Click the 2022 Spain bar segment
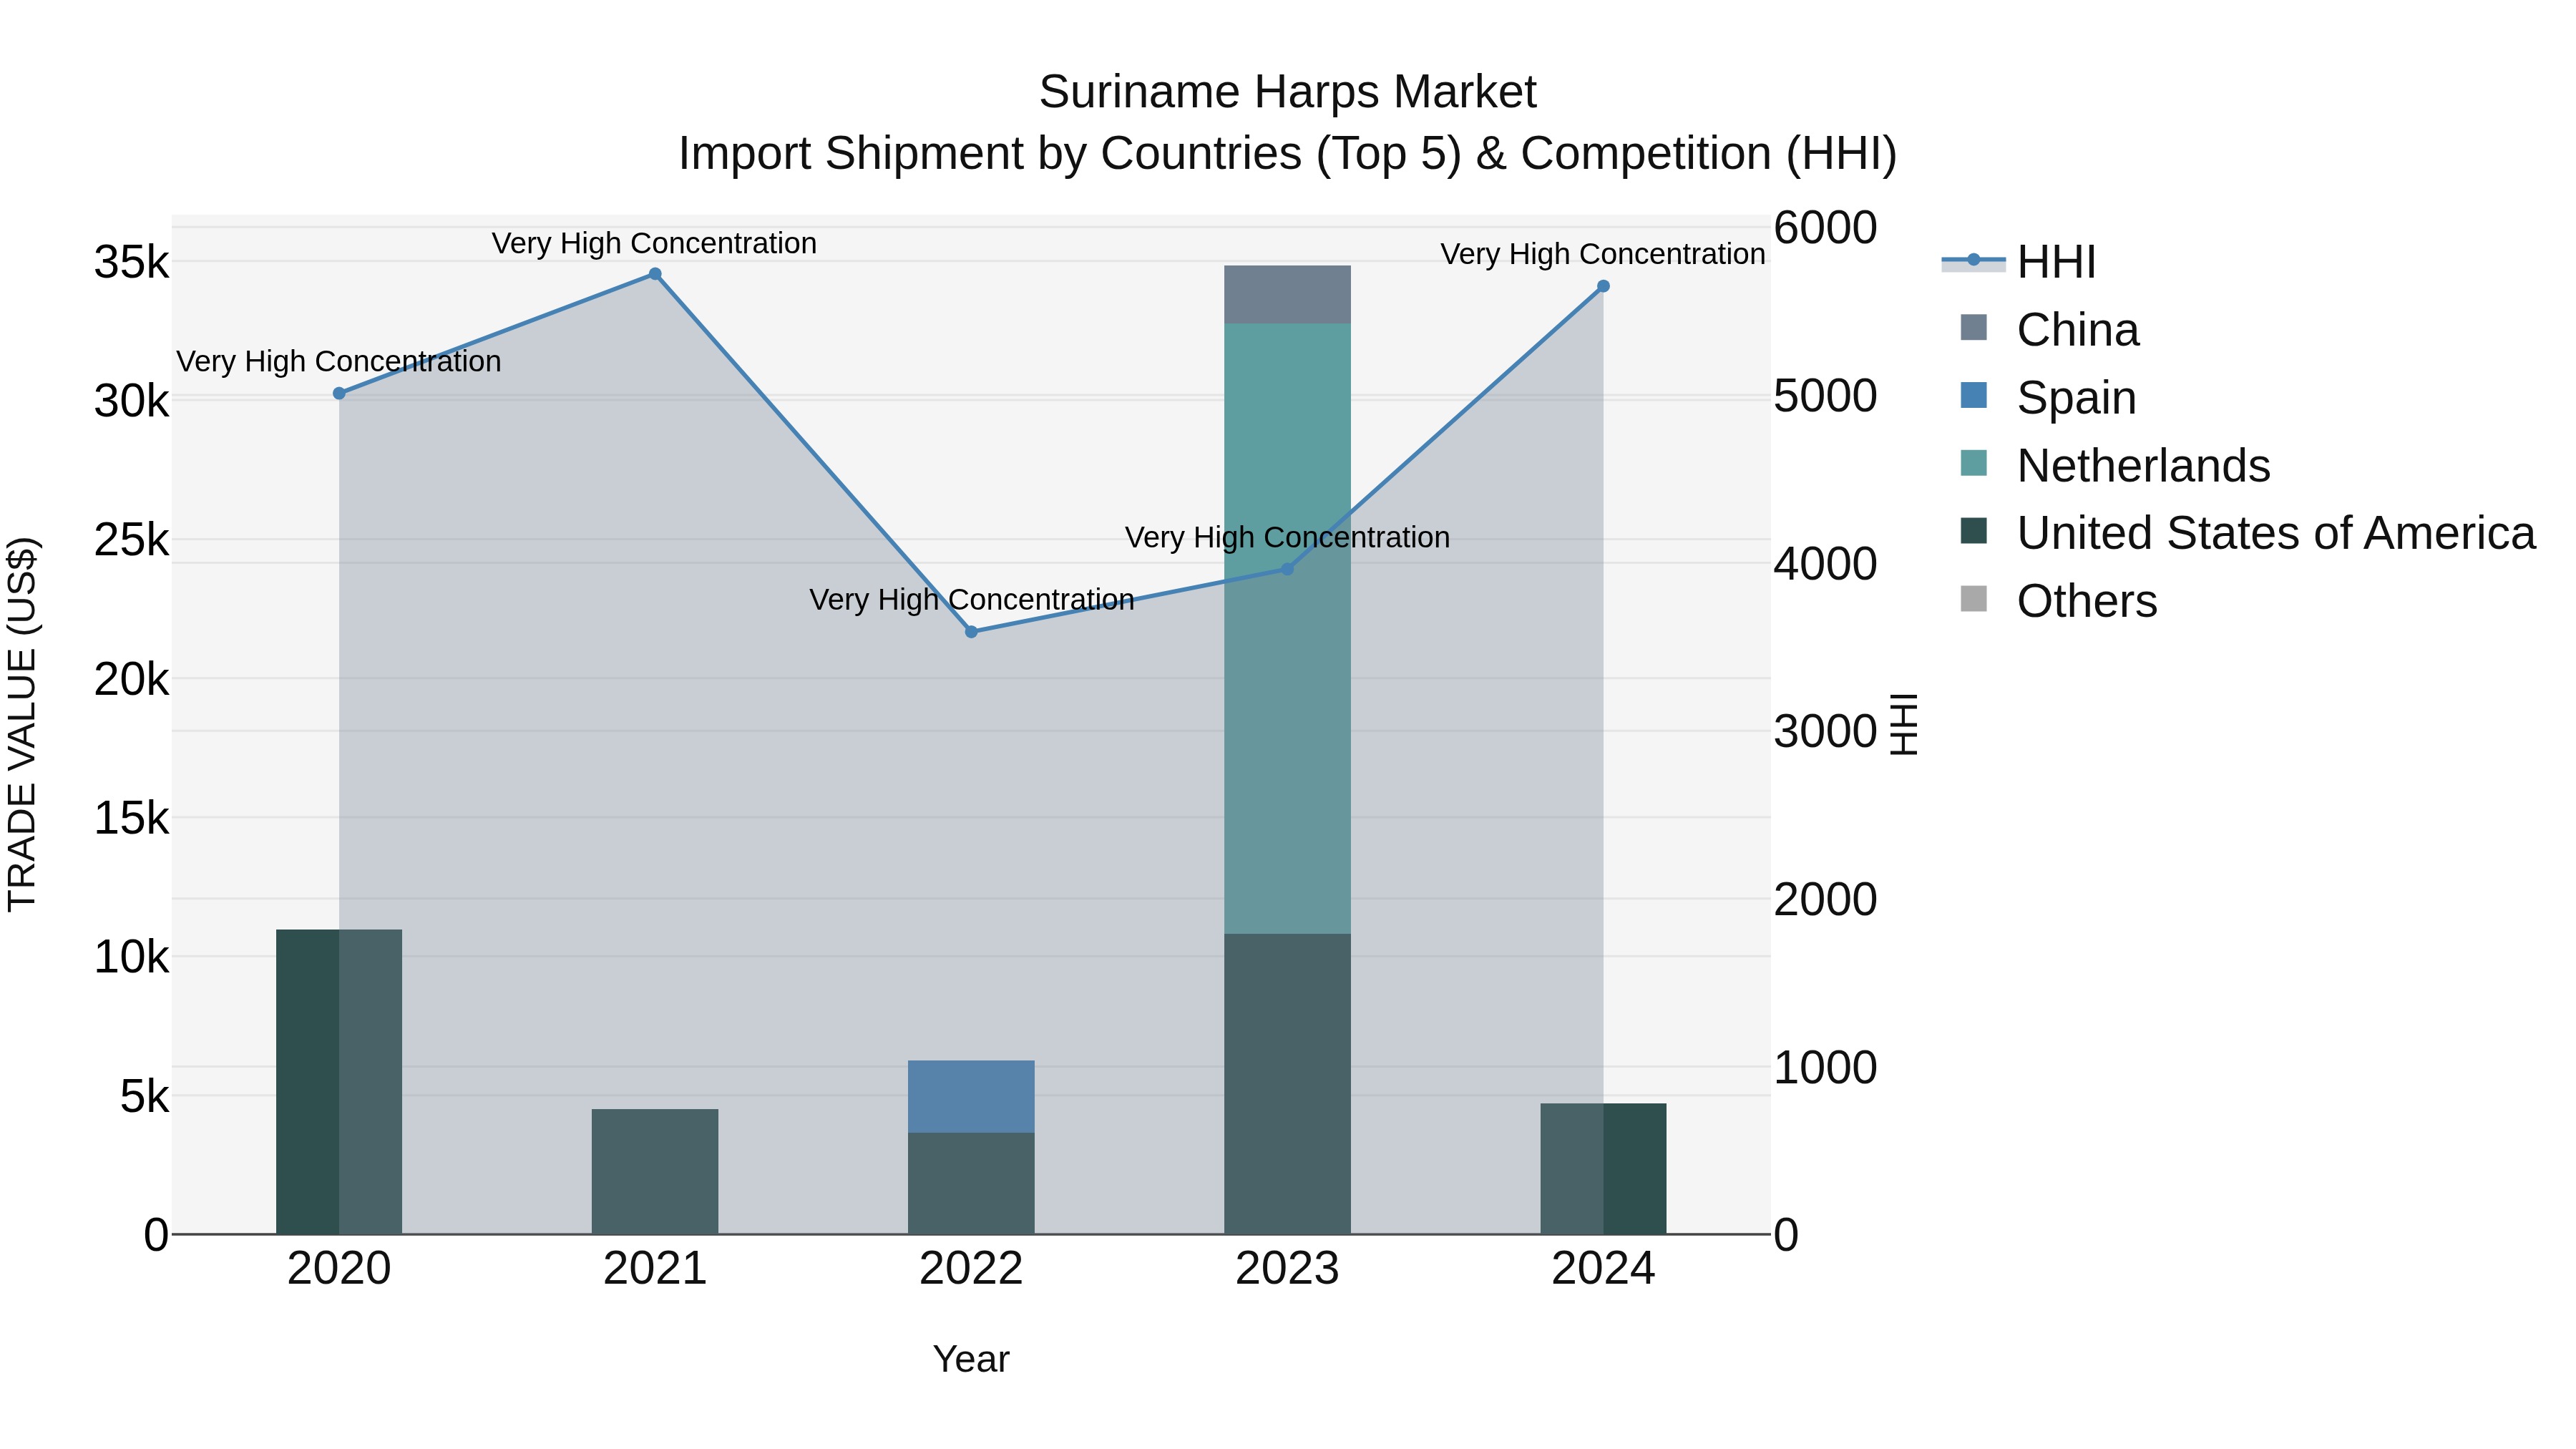2576x1449 pixels. (971, 1097)
